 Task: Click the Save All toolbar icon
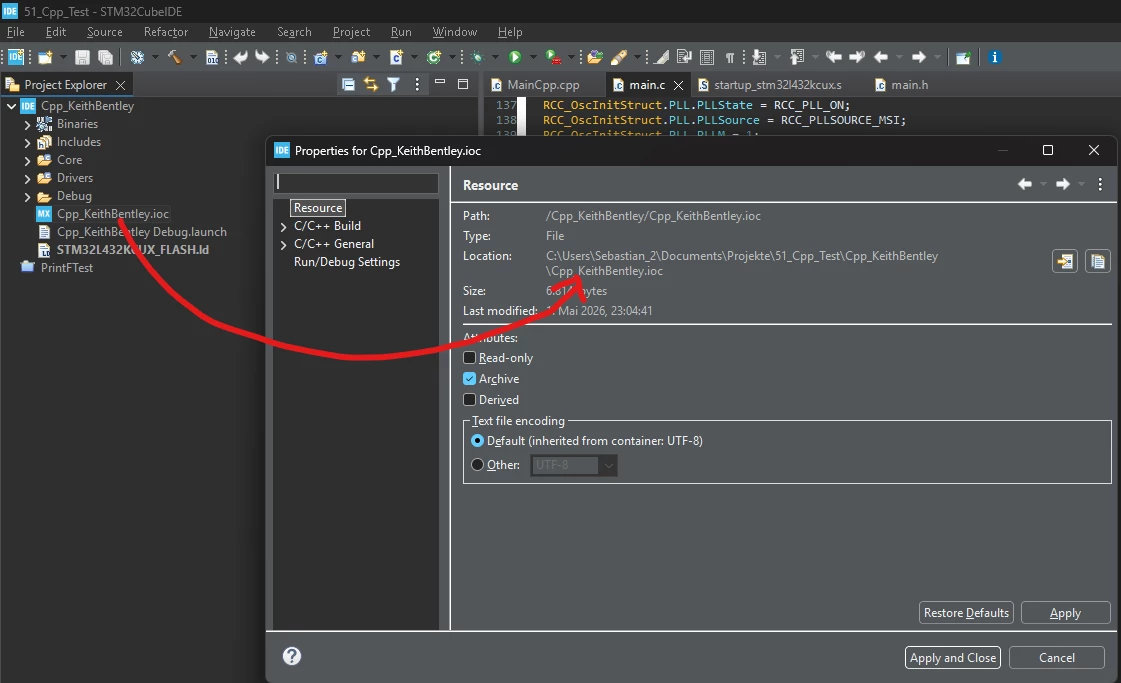click(106, 57)
